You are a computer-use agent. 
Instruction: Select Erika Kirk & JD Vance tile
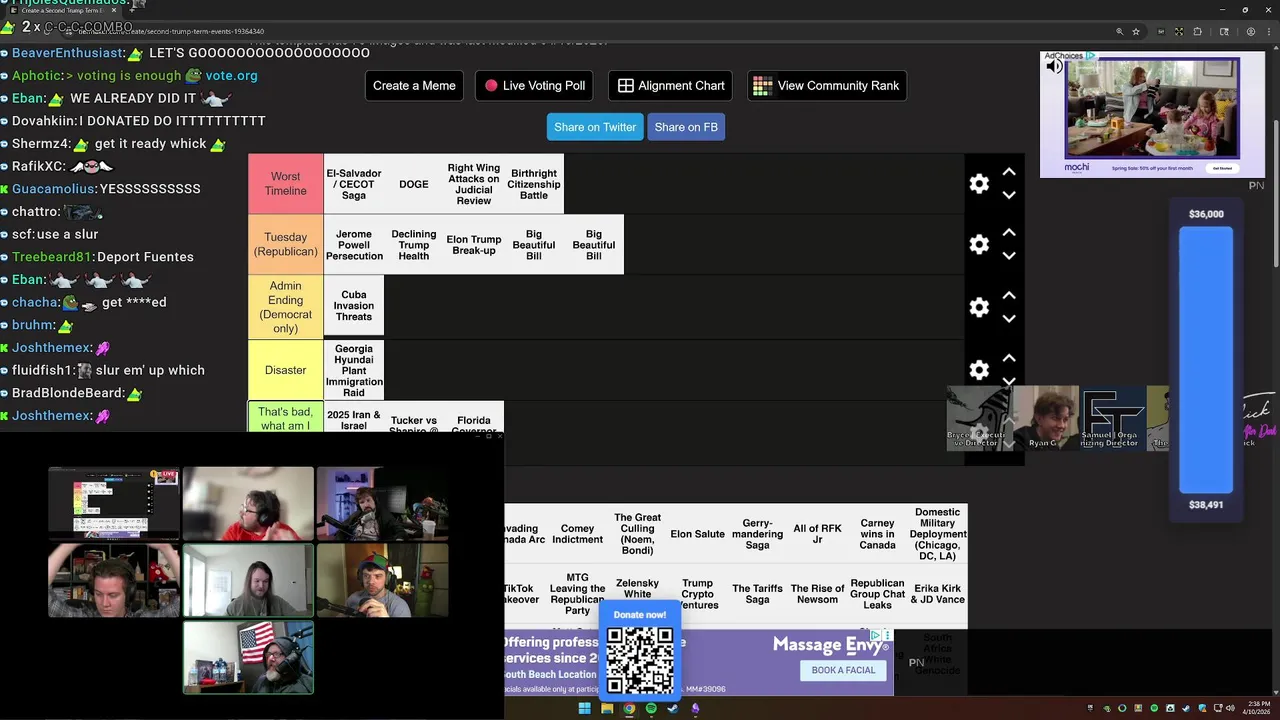click(x=937, y=594)
